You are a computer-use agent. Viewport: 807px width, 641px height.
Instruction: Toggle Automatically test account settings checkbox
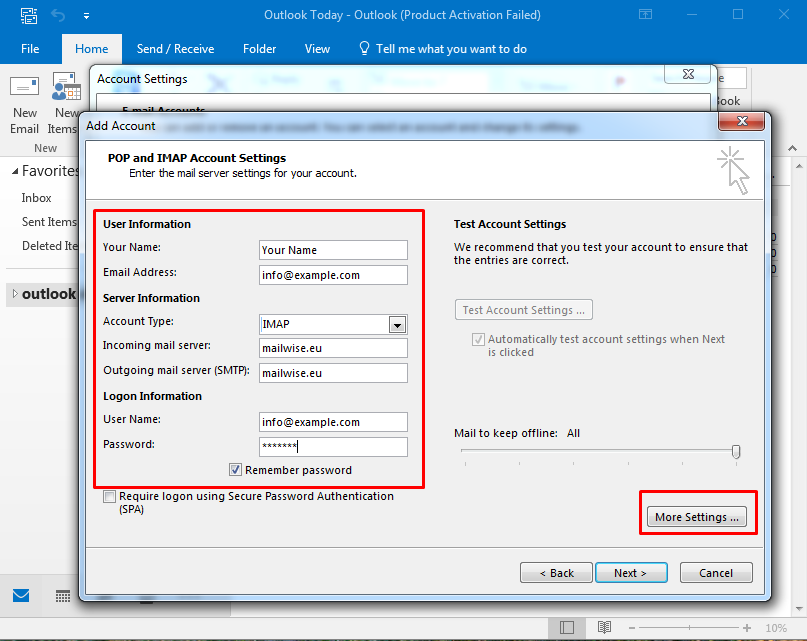[478, 339]
